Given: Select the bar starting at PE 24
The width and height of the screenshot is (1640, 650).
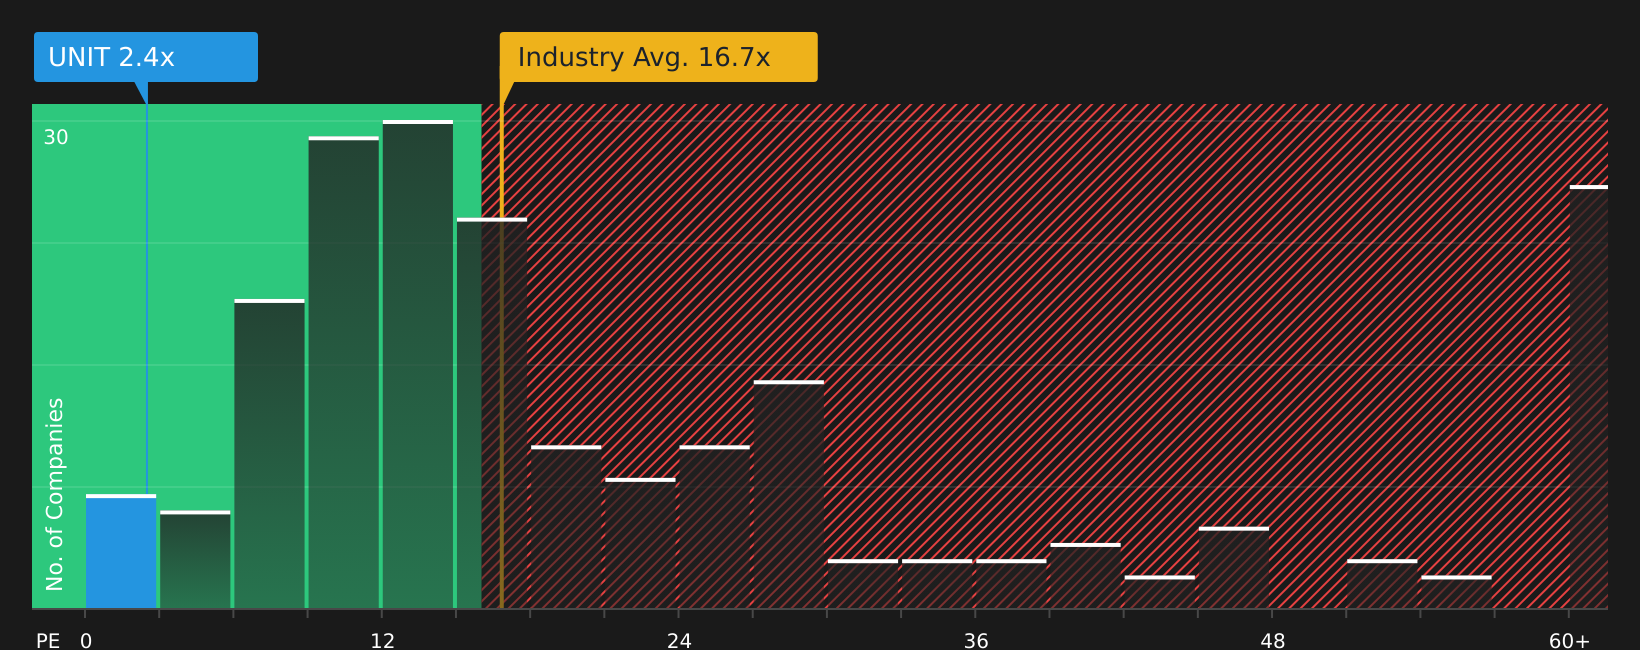Looking at the screenshot, I should (715, 527).
